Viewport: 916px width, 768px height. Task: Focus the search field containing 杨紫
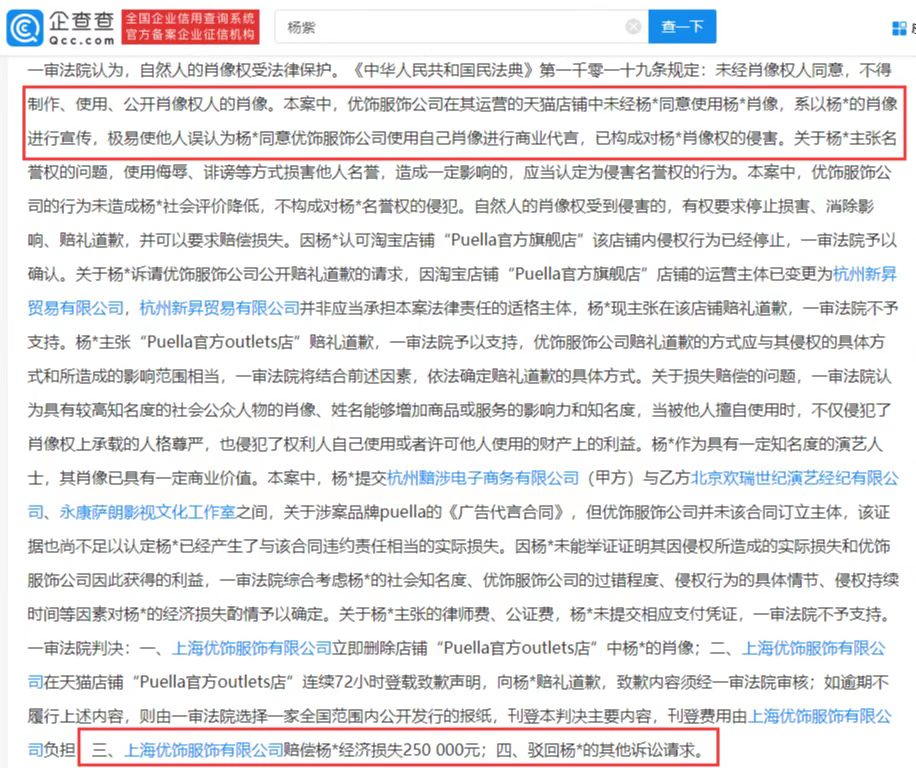pyautogui.click(x=462, y=26)
